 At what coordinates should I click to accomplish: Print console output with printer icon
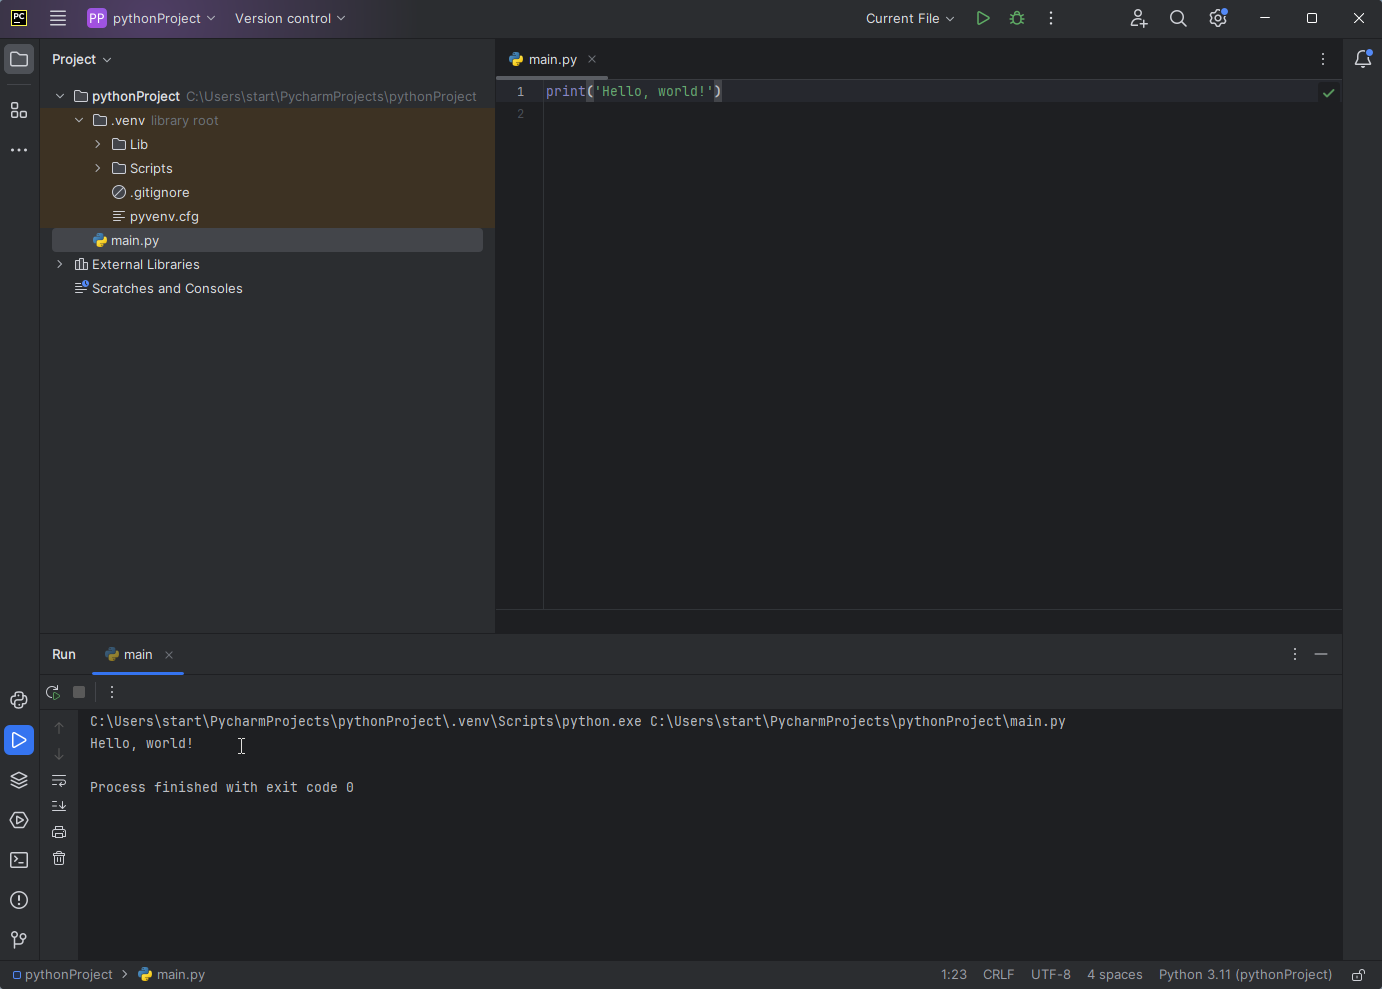[59, 832]
